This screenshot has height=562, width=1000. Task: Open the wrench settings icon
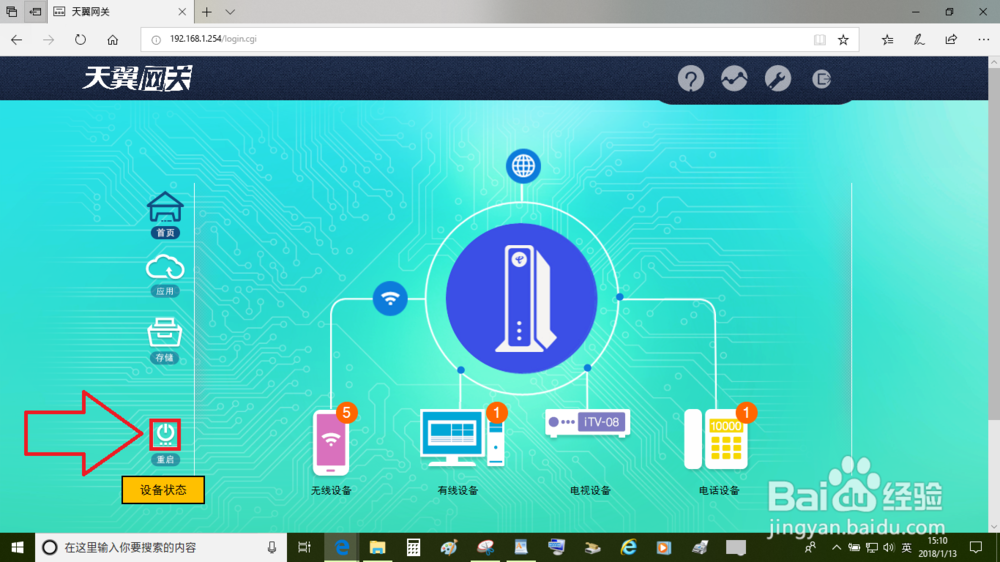click(x=777, y=79)
